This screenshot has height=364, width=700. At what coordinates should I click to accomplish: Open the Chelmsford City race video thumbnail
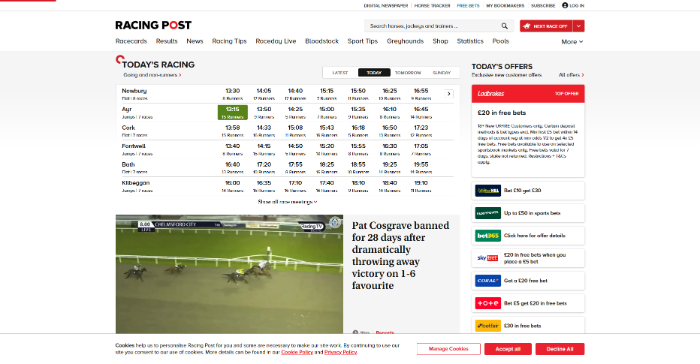[x=229, y=274]
